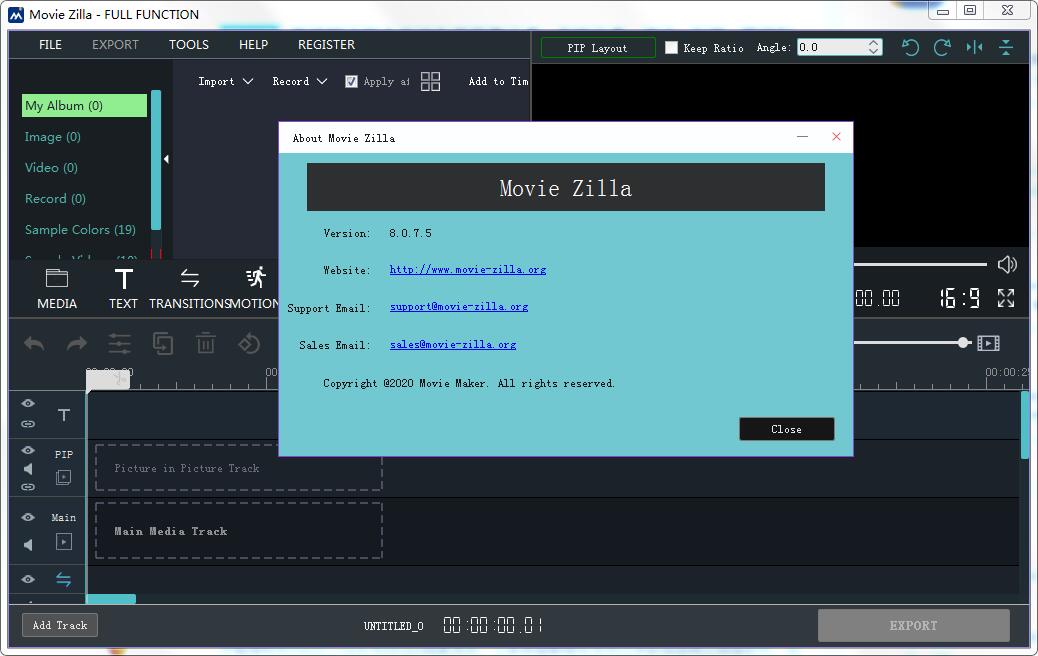Adjust the timeline zoom slider handle

point(964,343)
